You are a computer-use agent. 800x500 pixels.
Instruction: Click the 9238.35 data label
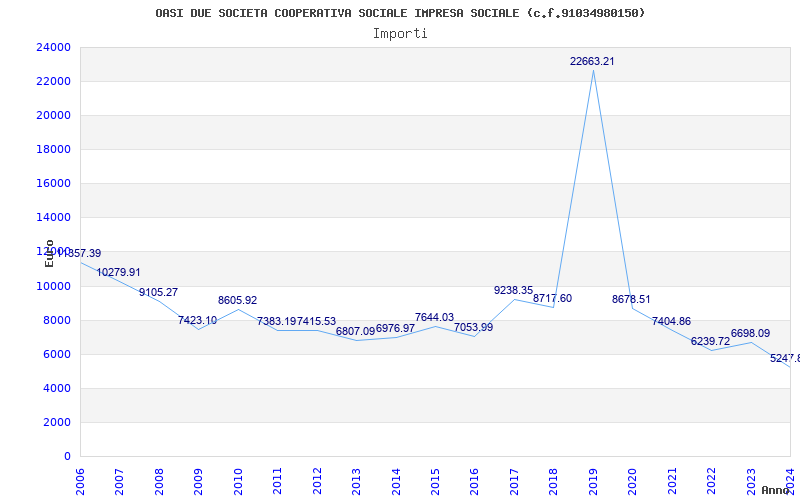513,290
